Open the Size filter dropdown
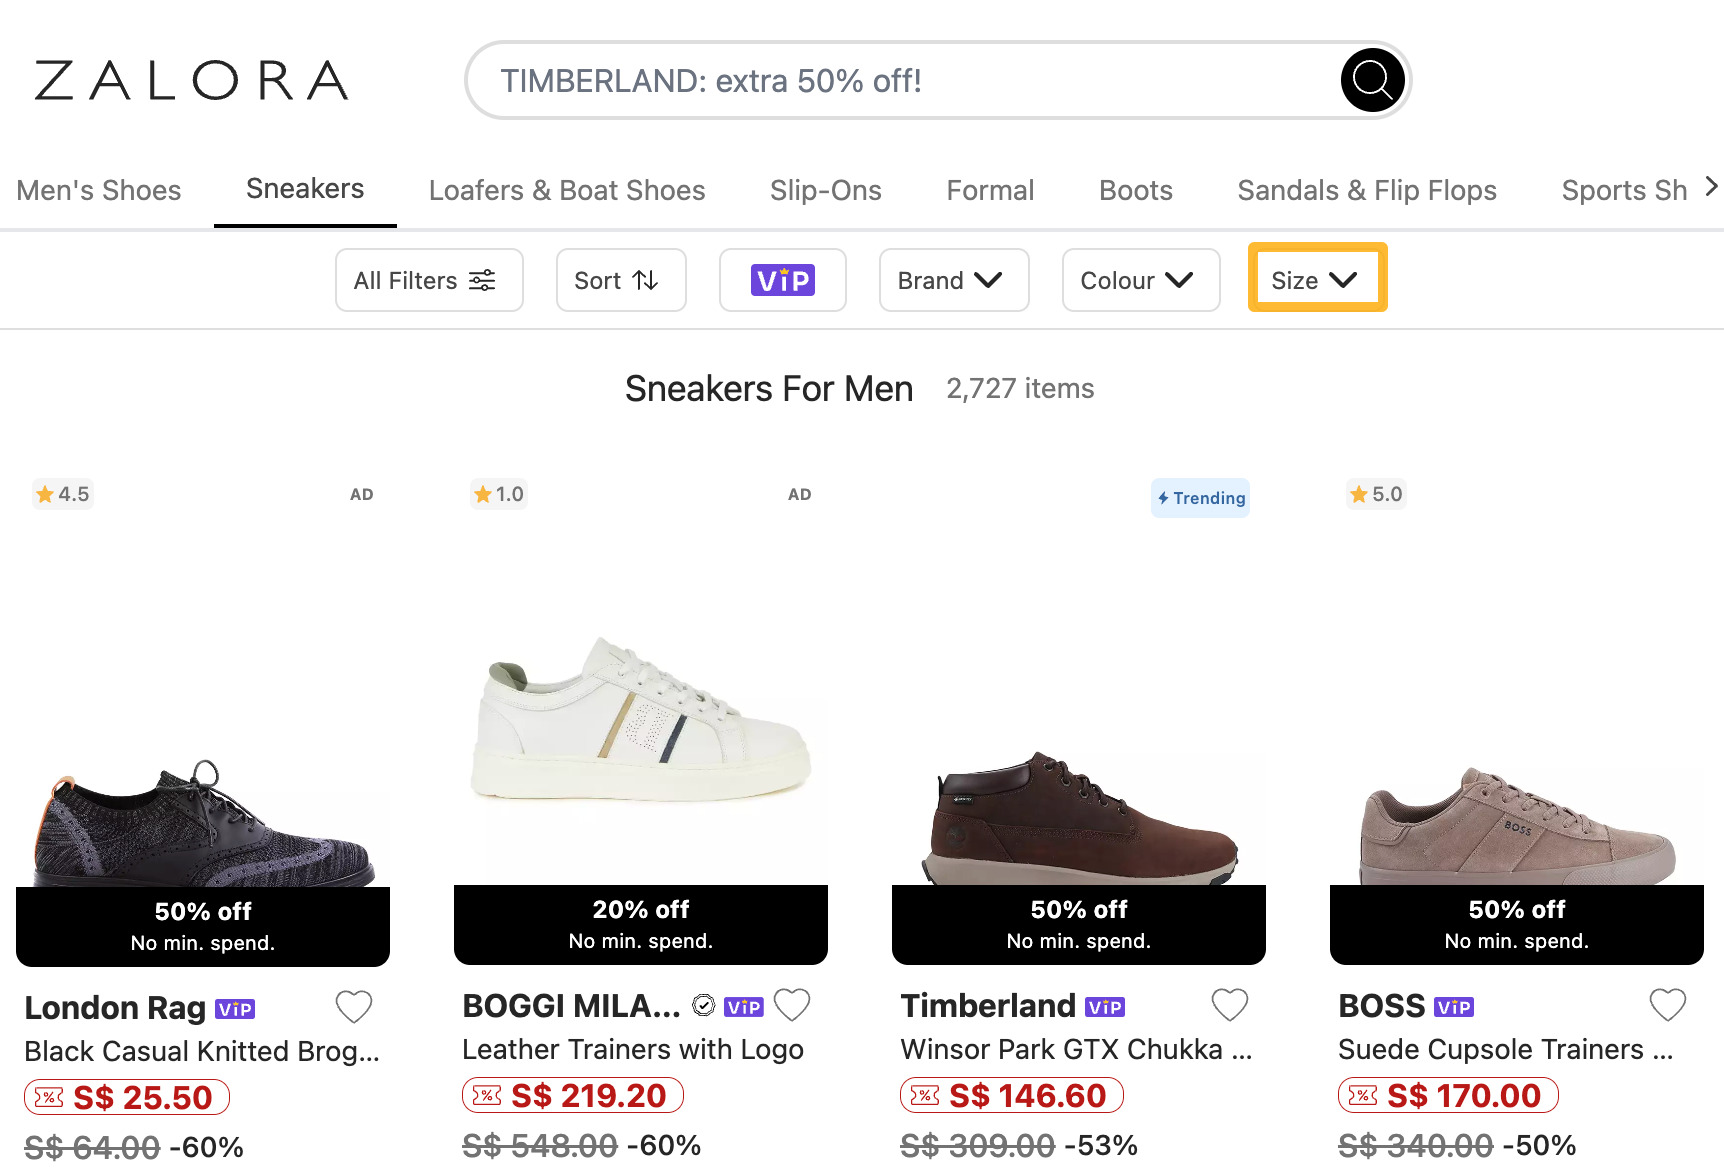 coord(1316,280)
